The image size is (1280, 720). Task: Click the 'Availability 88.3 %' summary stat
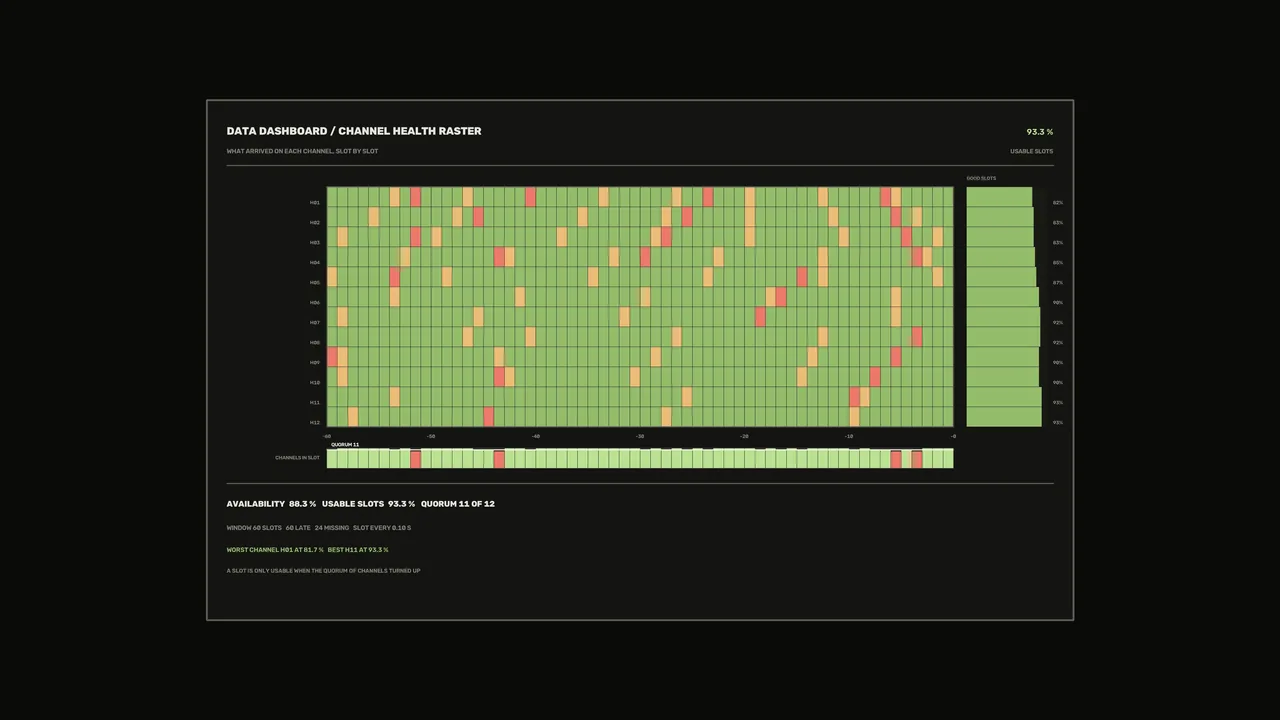[271, 504]
